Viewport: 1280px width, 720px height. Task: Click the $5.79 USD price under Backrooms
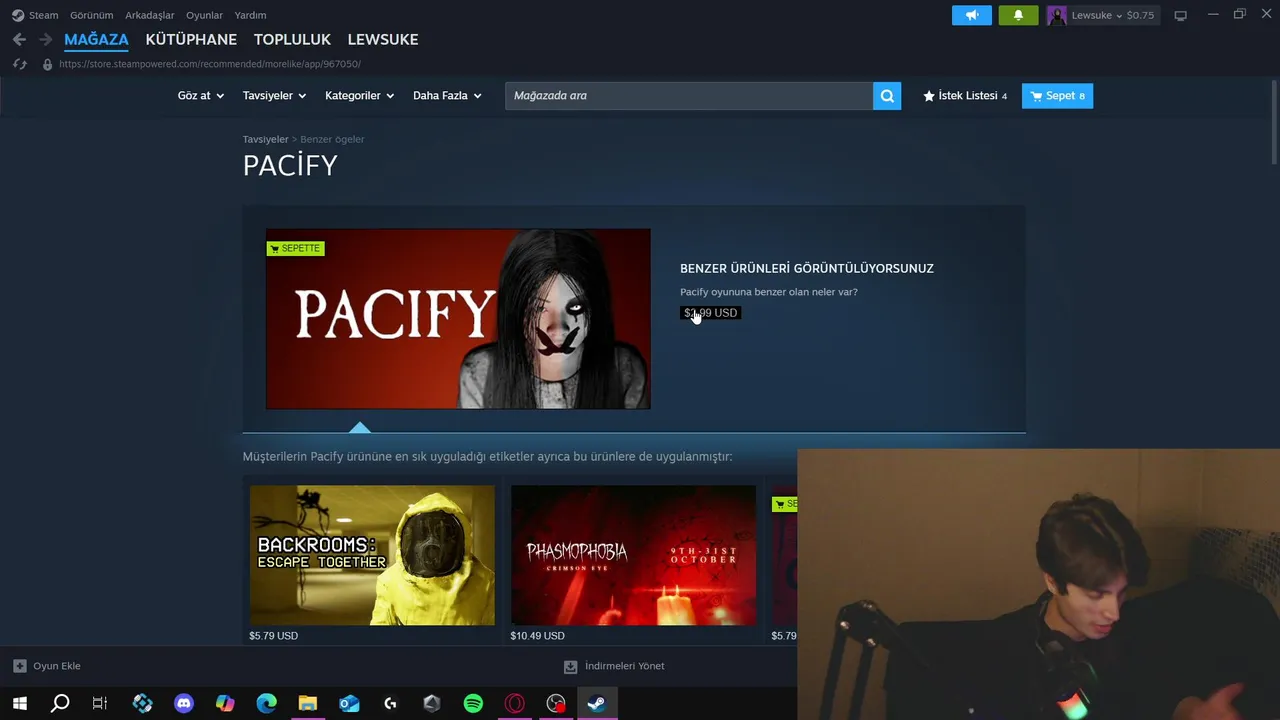click(273, 636)
